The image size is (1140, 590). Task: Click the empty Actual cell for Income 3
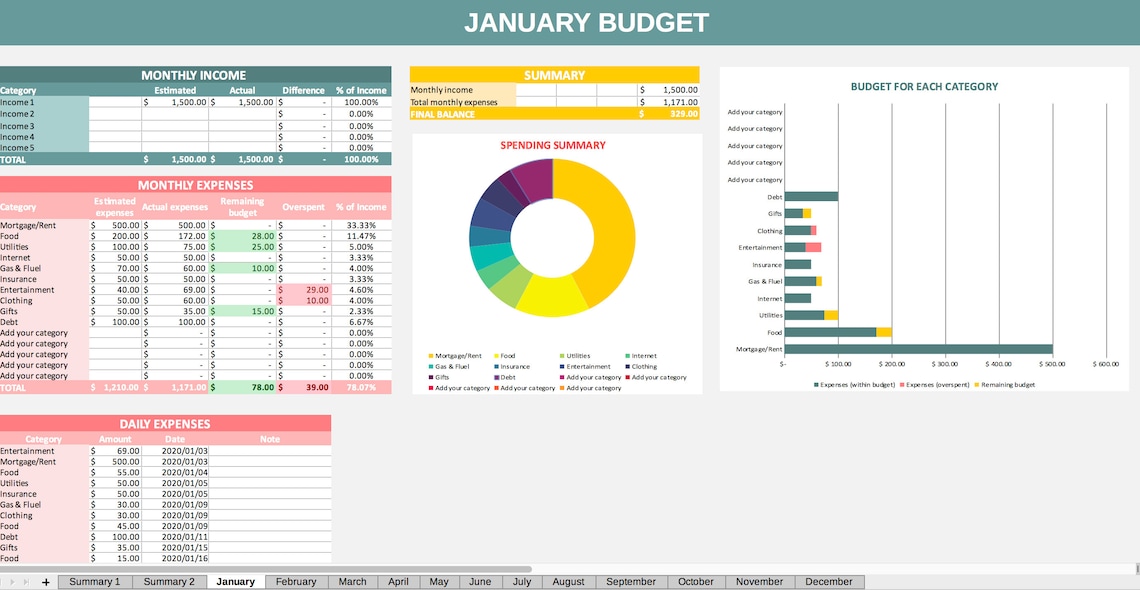[x=242, y=126]
